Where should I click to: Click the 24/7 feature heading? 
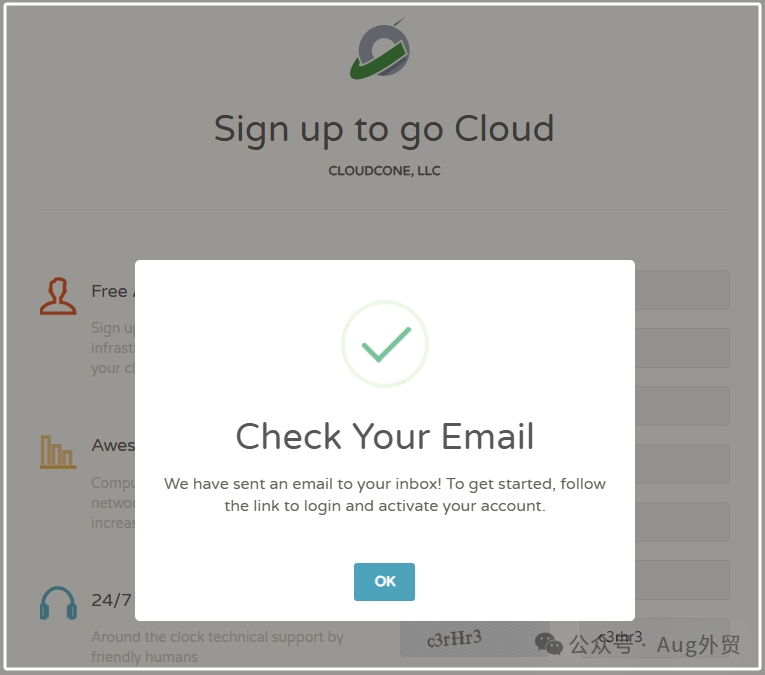tap(111, 600)
